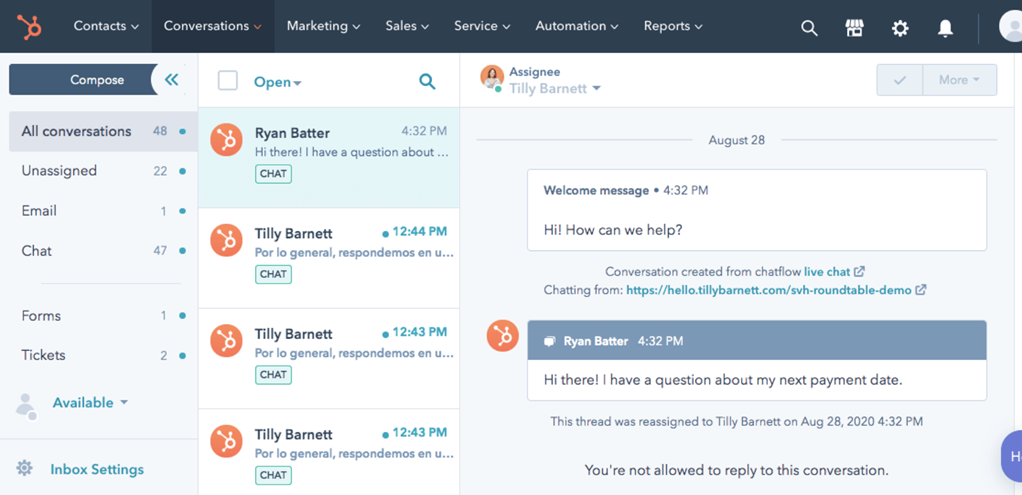Mark conversation closed with checkmark button
The width and height of the screenshot is (1022, 495).
(900, 80)
